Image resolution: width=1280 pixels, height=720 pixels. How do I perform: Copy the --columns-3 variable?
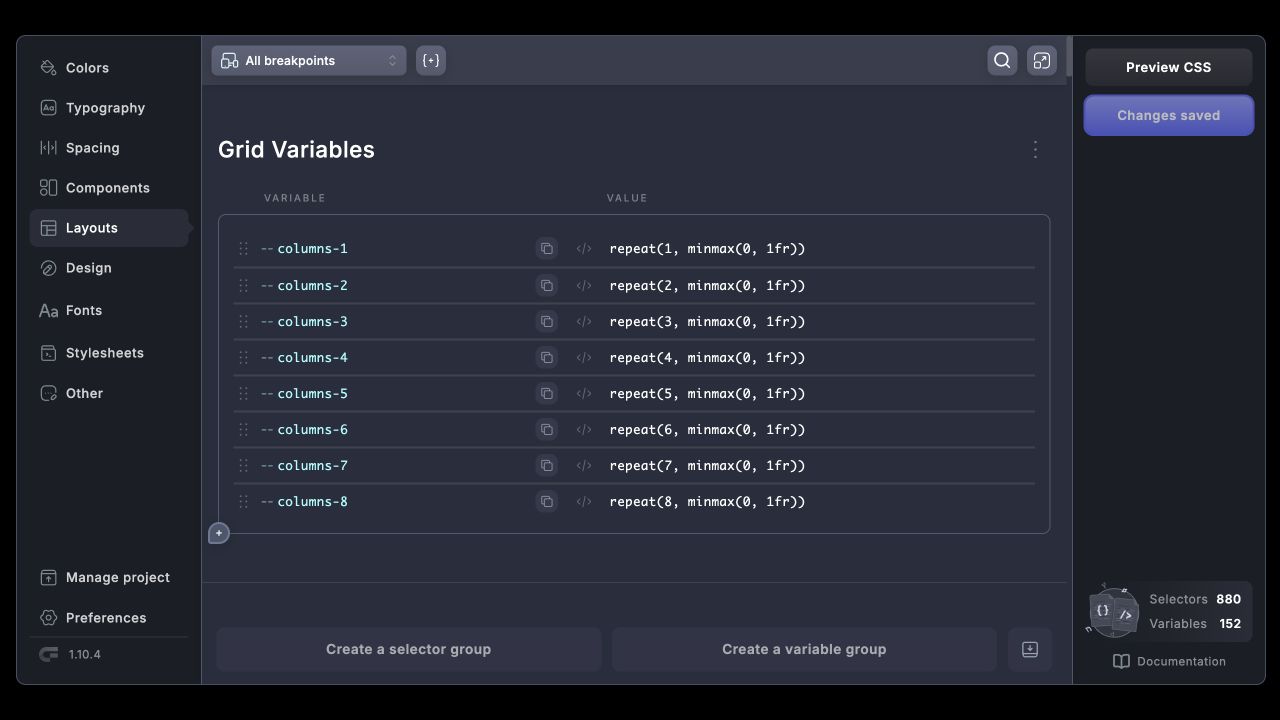(x=546, y=322)
